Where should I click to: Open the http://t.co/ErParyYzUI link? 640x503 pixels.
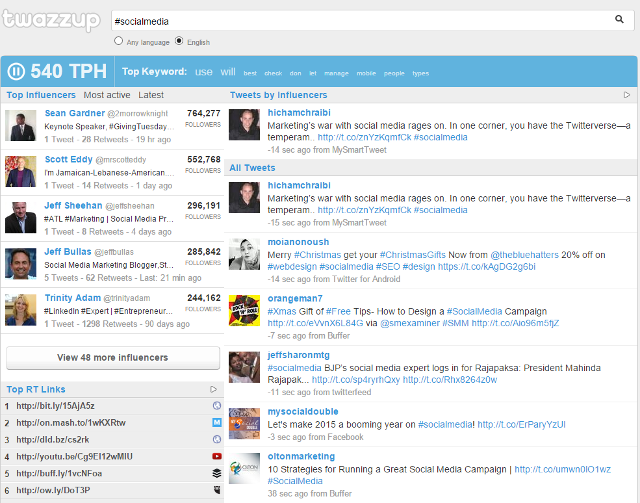pyautogui.click(x=521, y=425)
